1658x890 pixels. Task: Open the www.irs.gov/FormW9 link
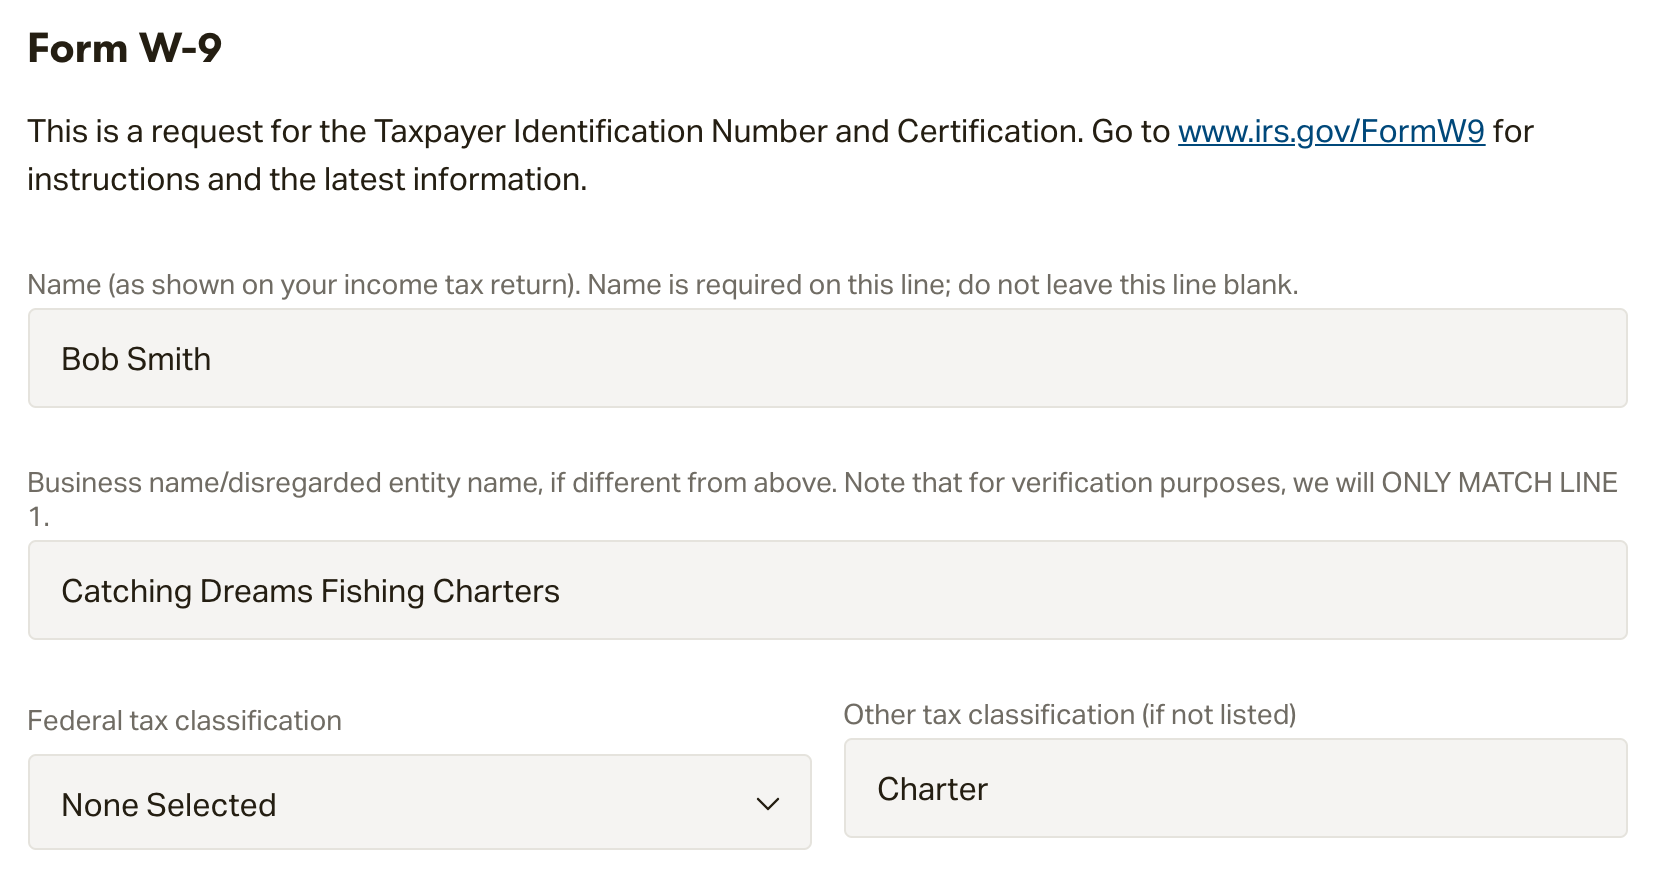coord(1331,132)
